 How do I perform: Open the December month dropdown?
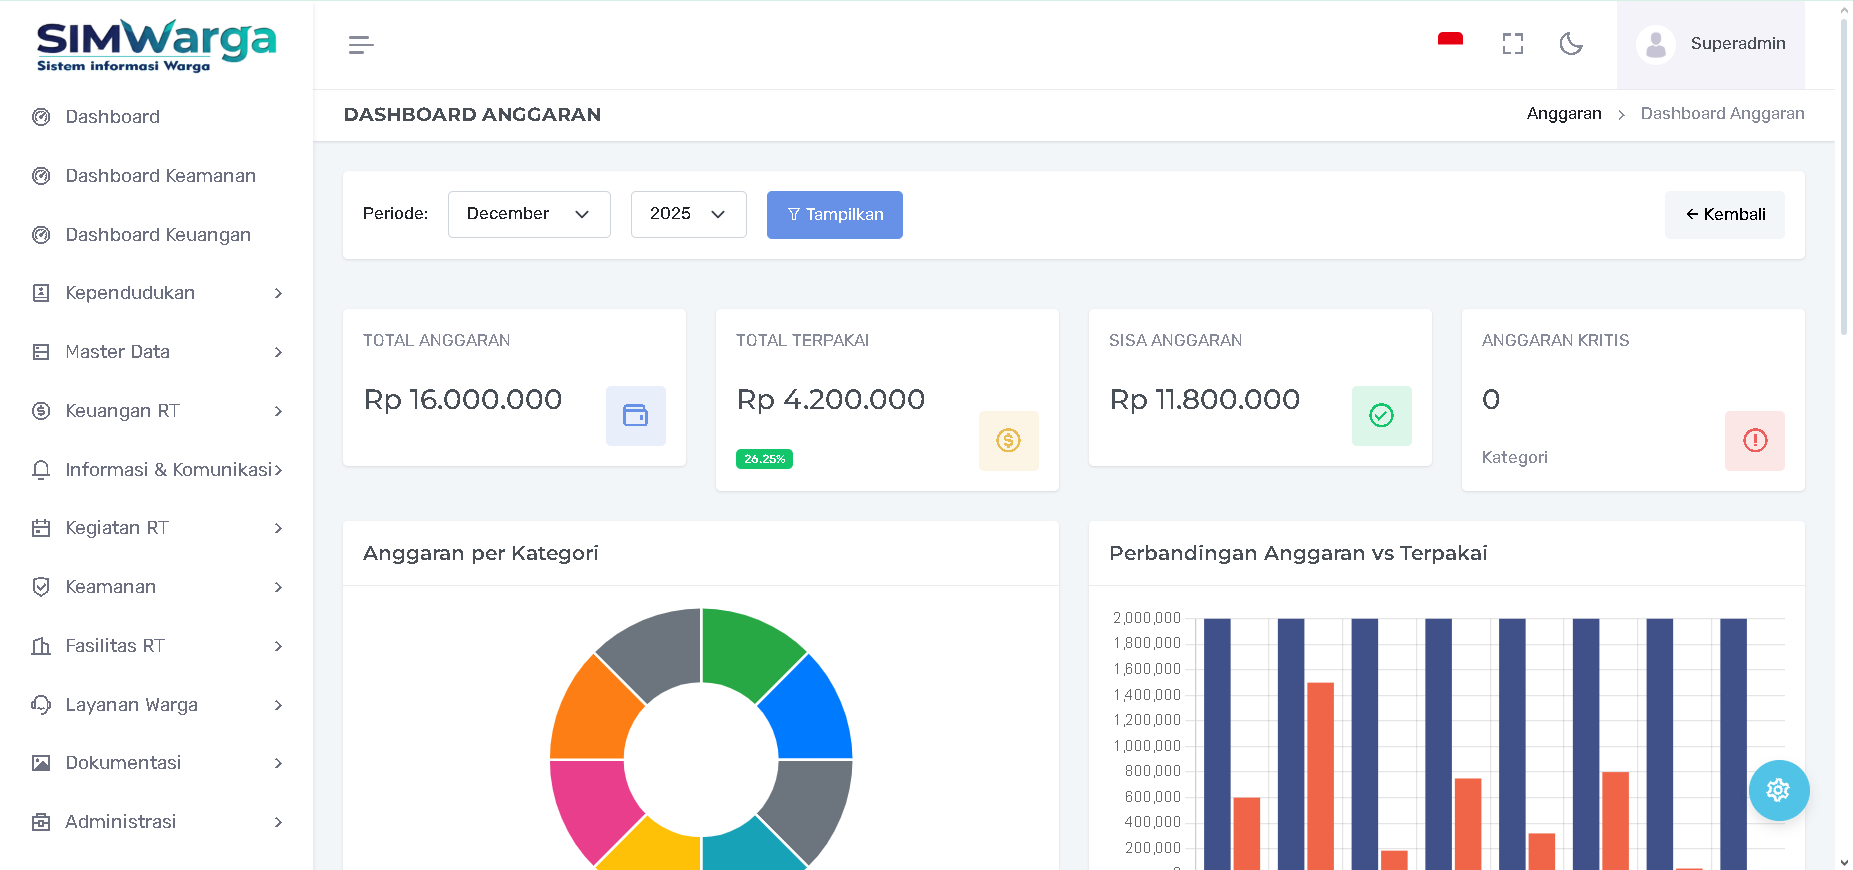click(x=528, y=214)
